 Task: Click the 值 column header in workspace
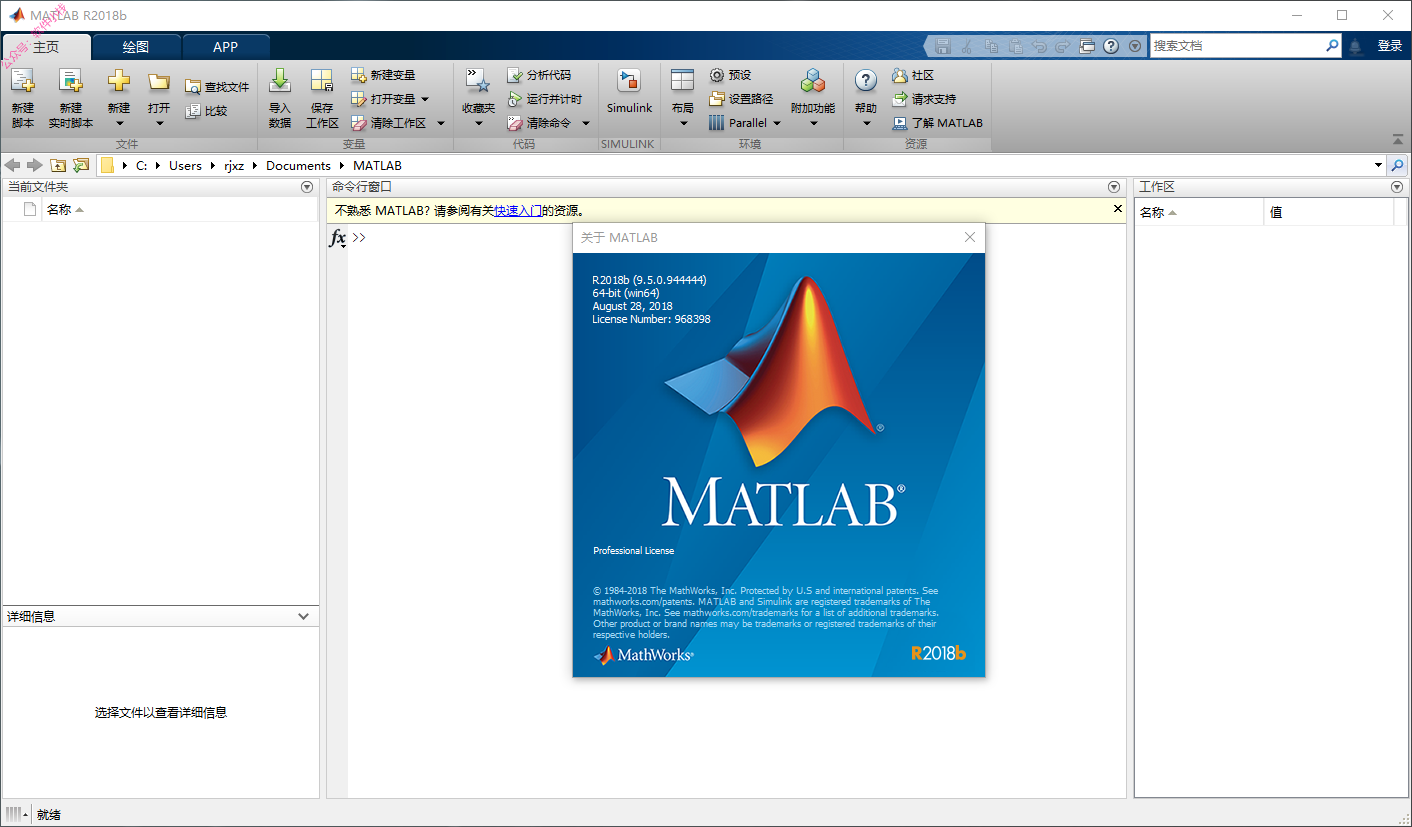click(x=1329, y=212)
